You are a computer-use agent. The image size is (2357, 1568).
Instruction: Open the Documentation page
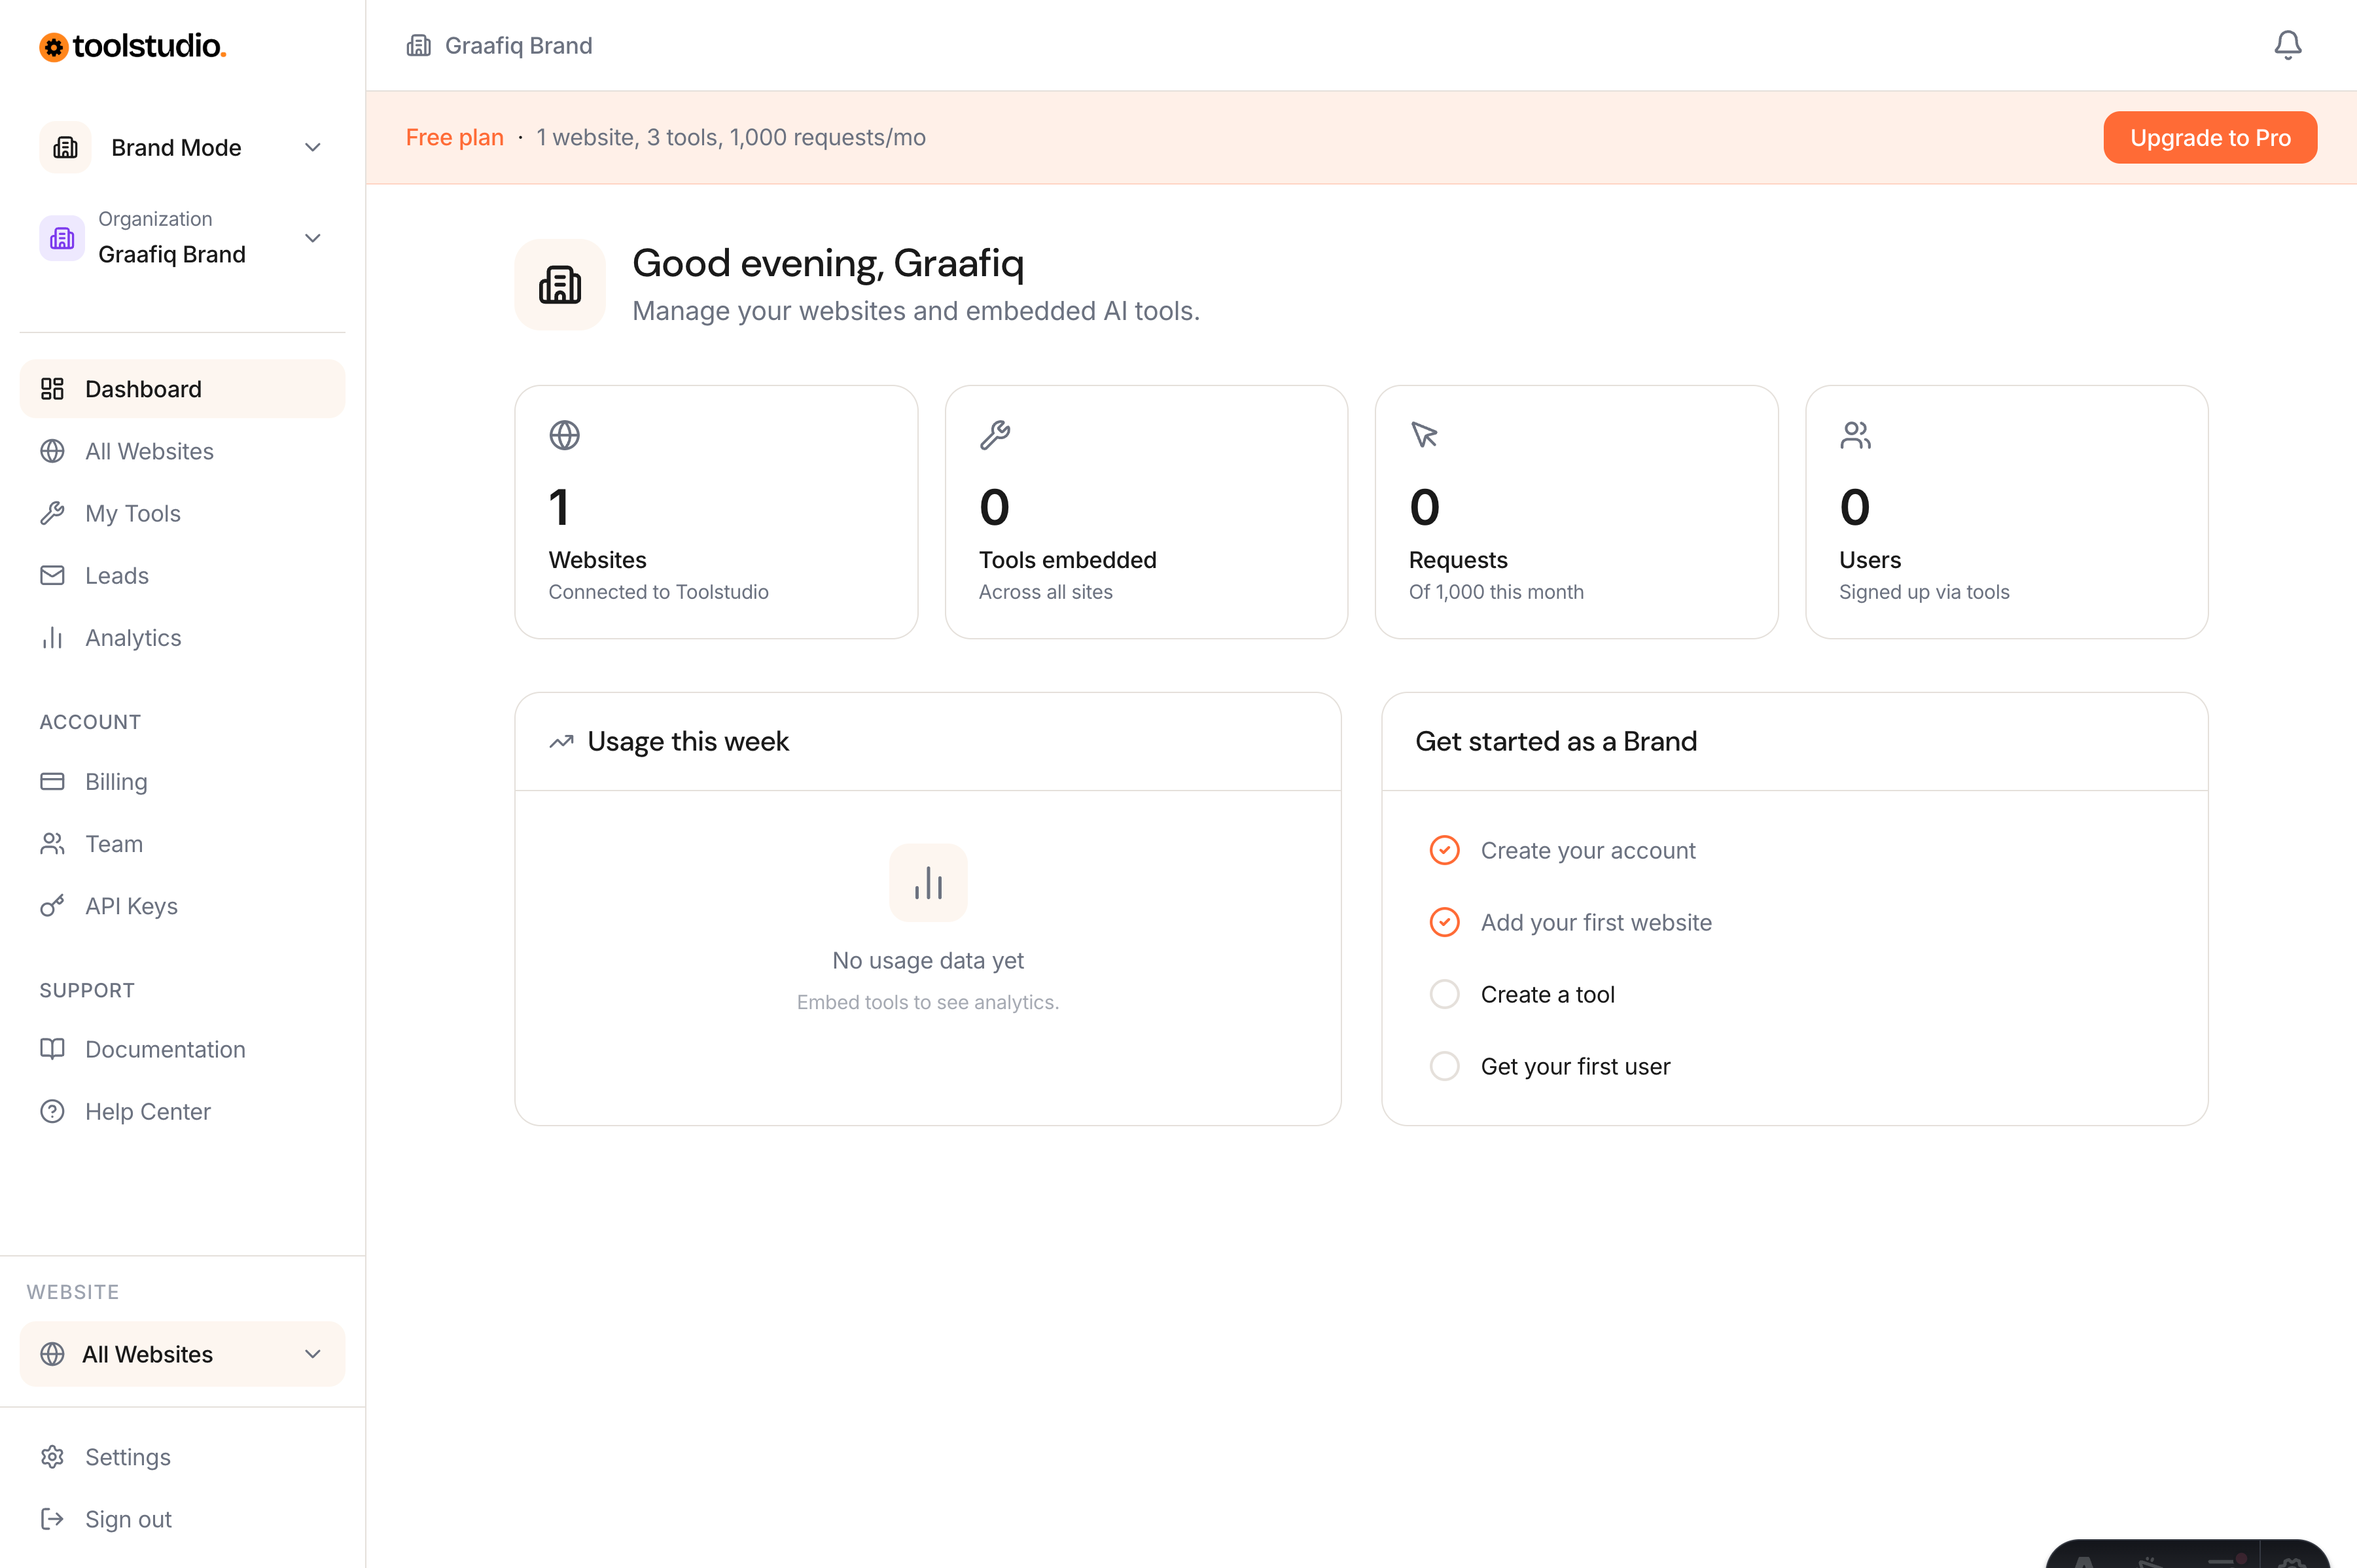(165, 1049)
